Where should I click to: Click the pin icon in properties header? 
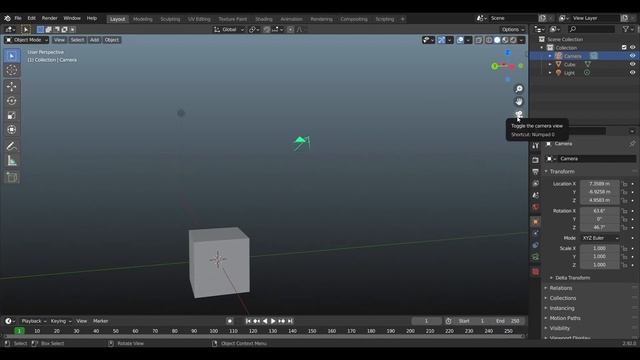632,144
